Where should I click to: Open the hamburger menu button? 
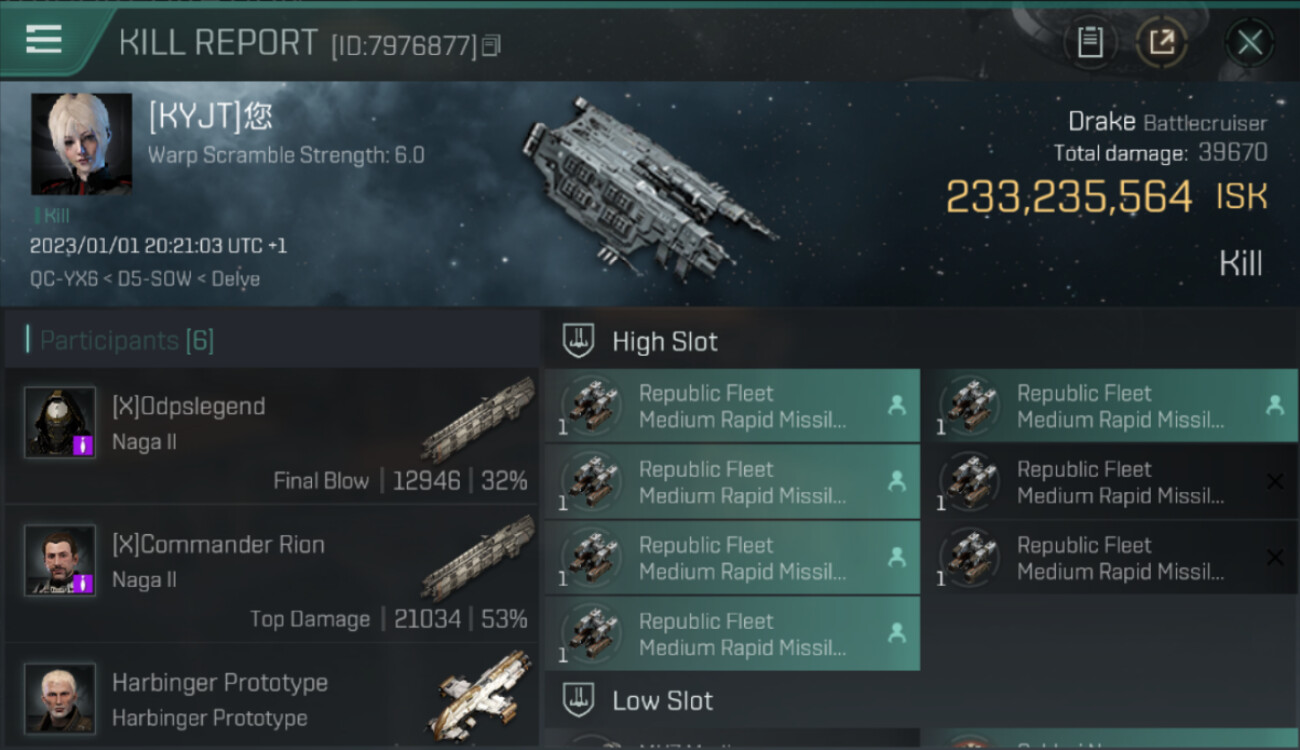pos(44,40)
